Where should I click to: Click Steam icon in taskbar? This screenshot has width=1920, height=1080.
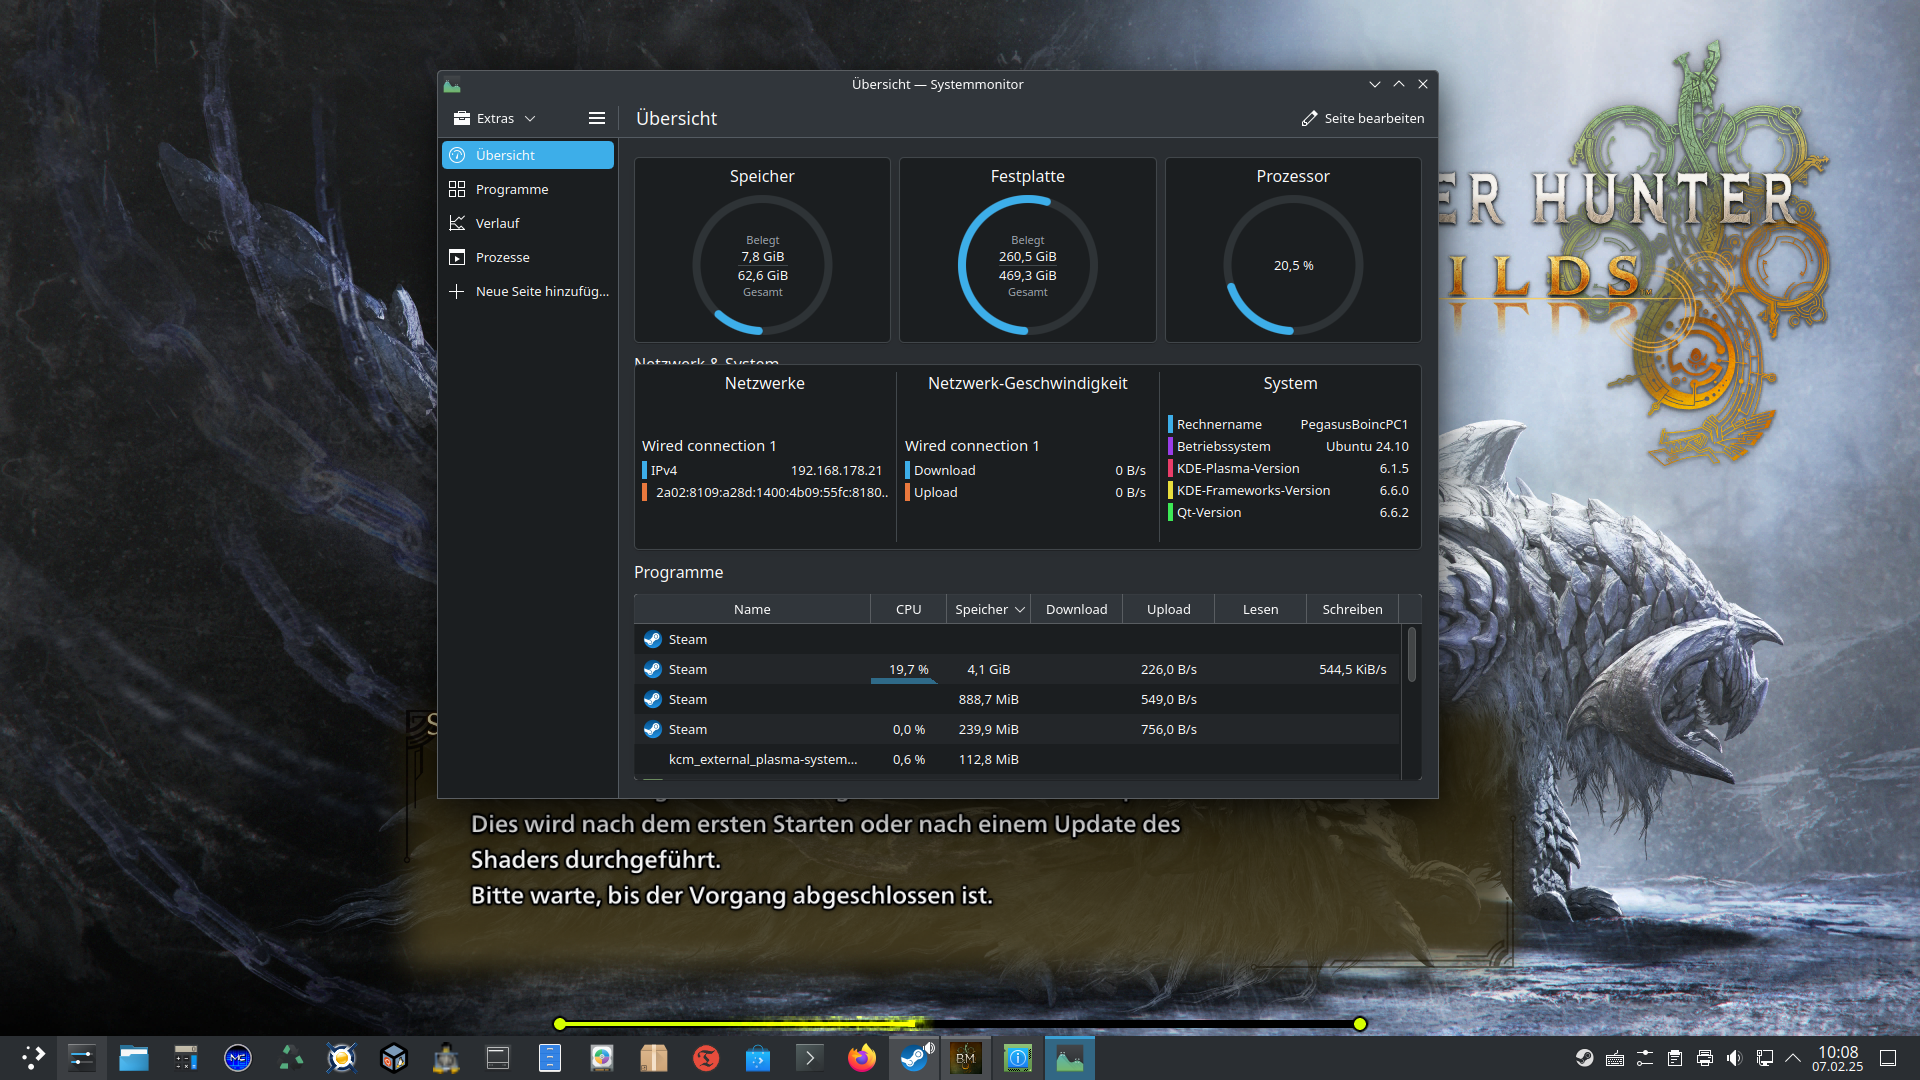[914, 1058]
